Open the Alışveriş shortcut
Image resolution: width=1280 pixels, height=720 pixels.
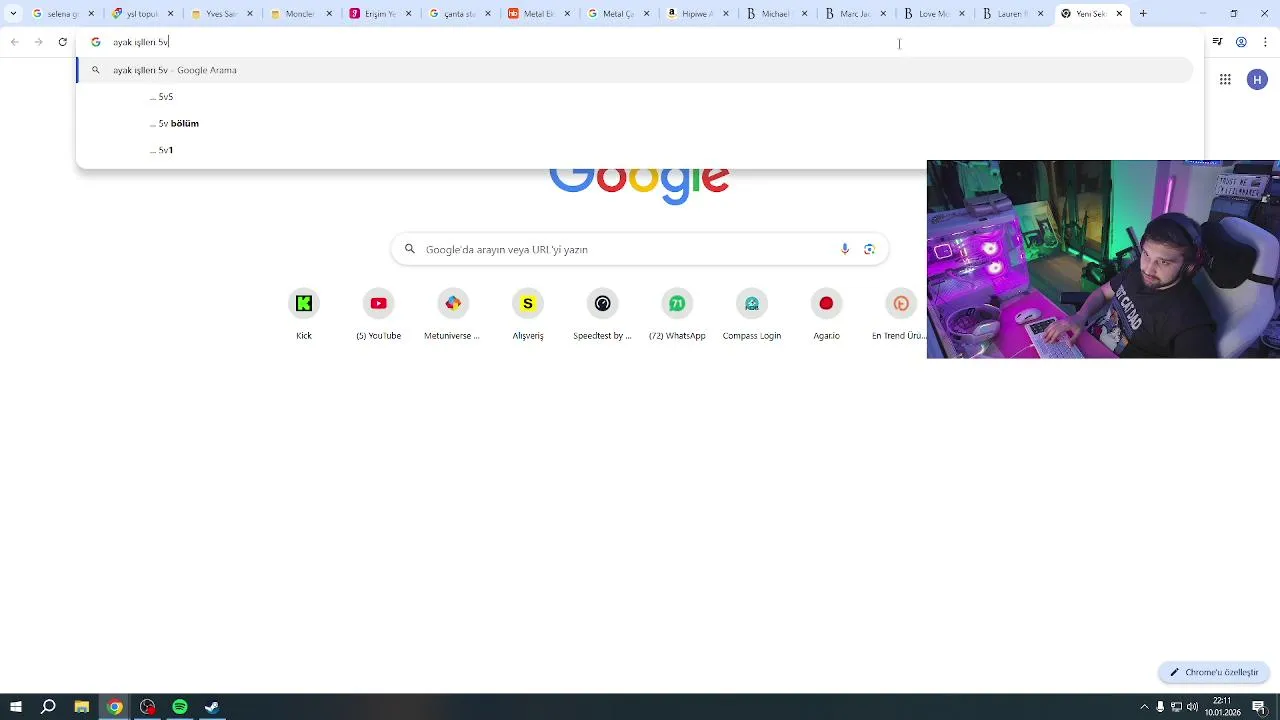528,314
